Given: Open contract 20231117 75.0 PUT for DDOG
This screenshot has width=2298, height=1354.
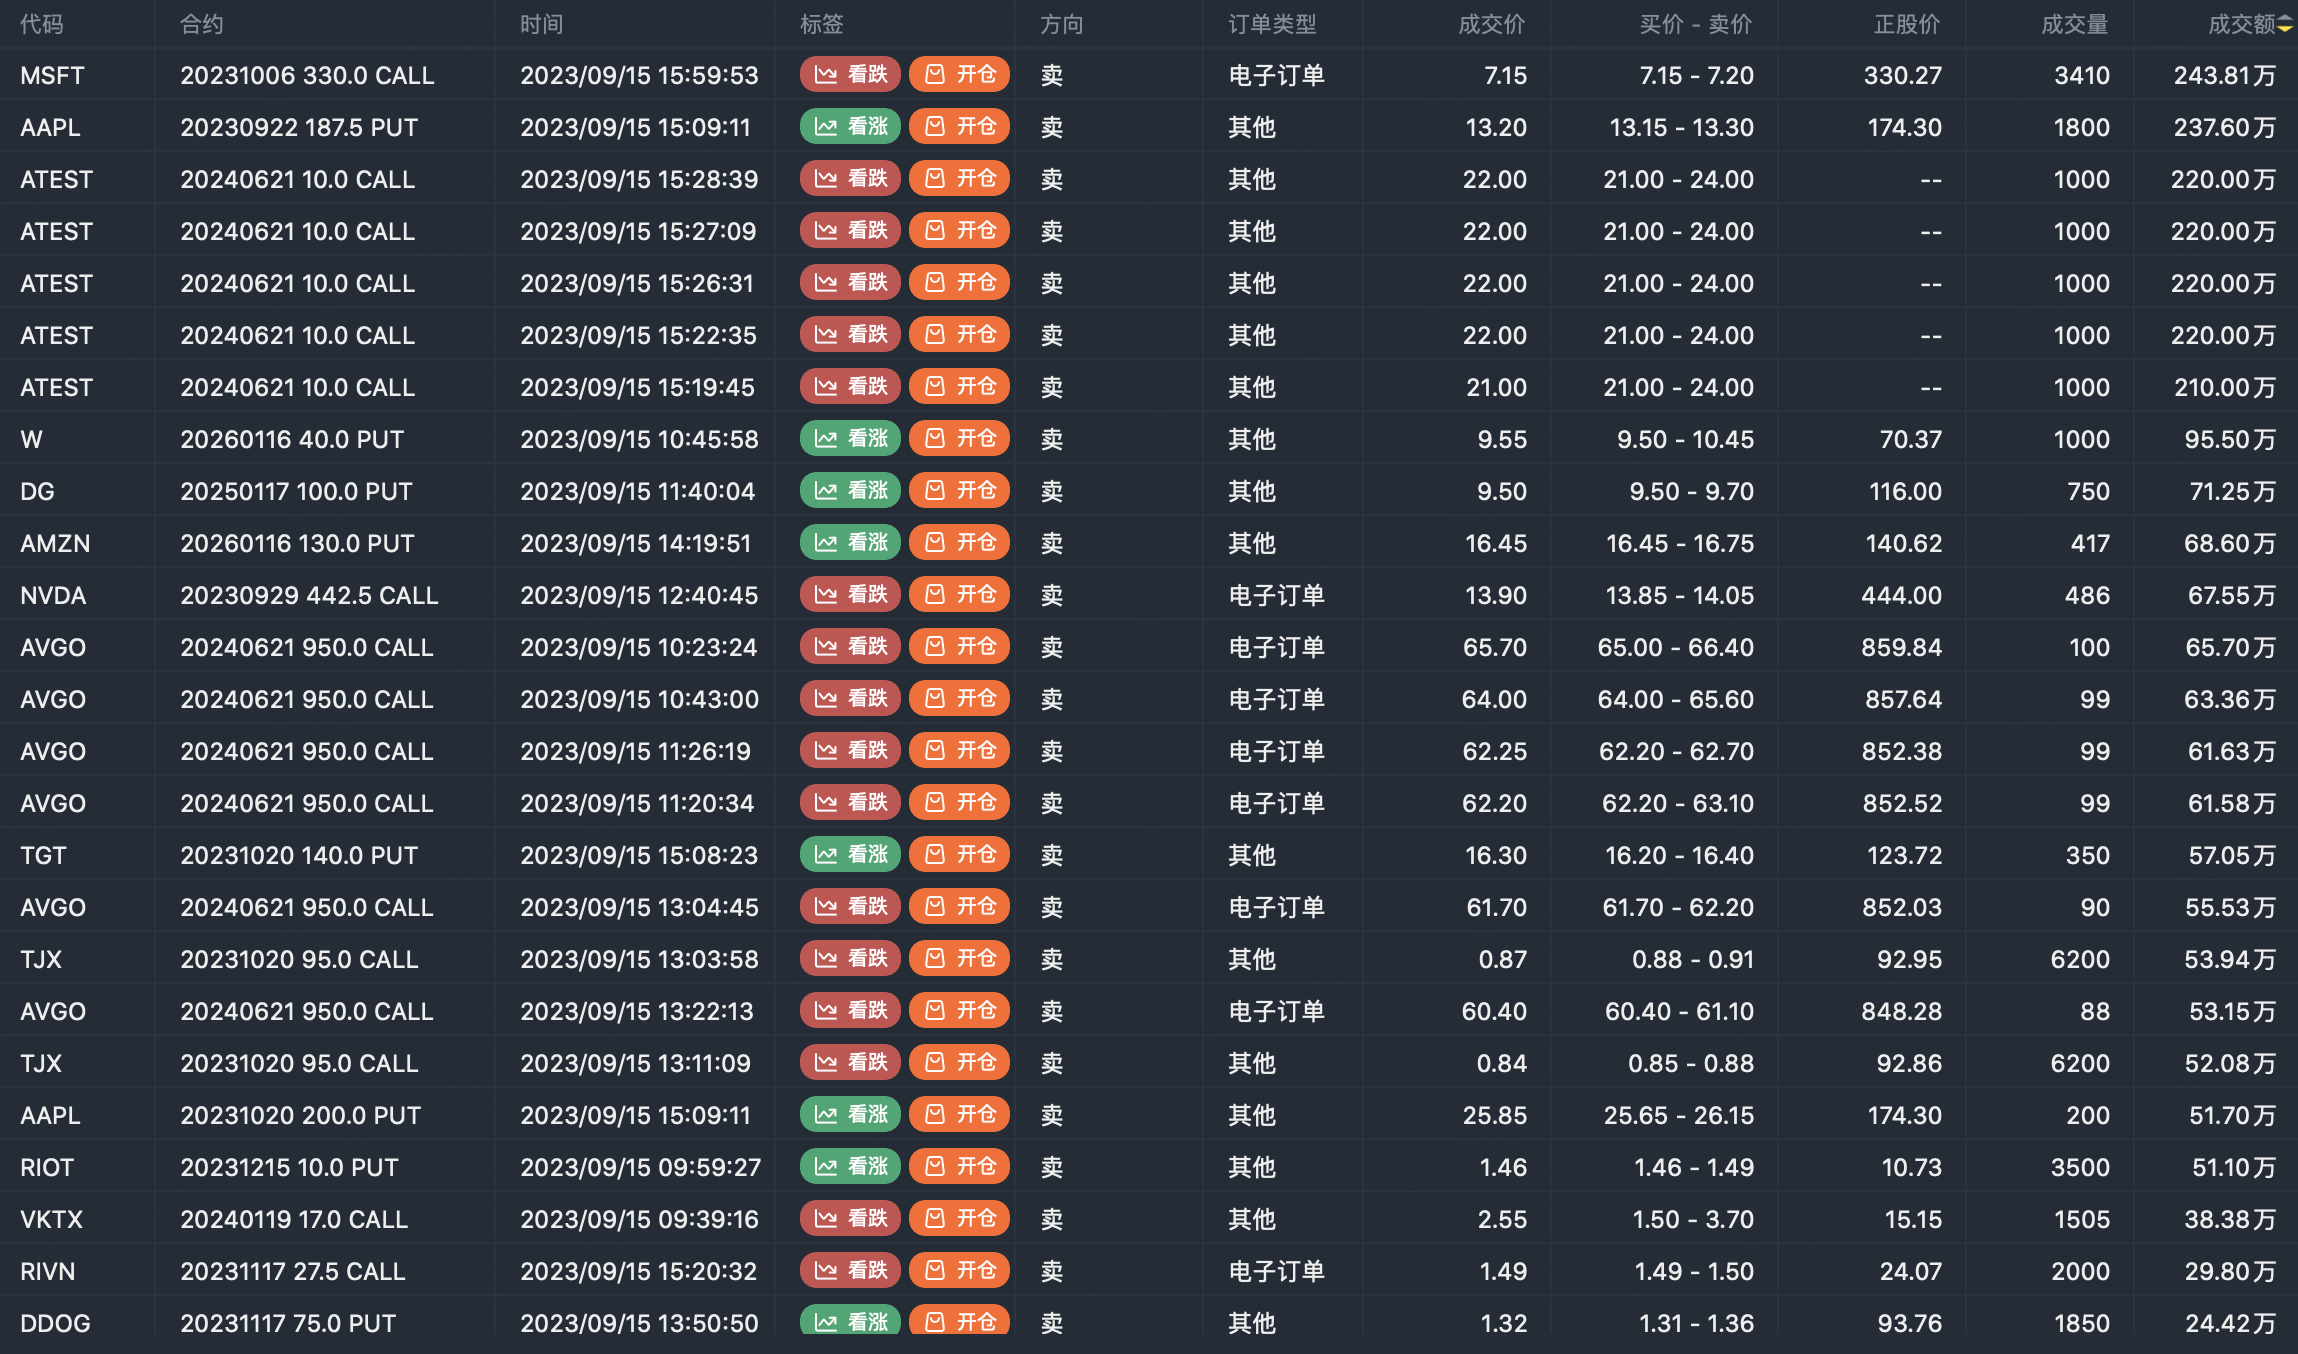Looking at the screenshot, I should pos(288,1323).
